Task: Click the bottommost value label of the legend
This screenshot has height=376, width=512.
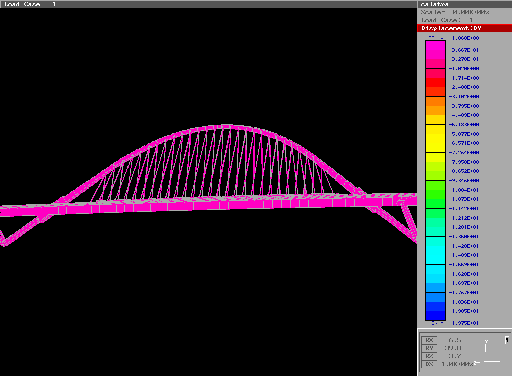Action: (x=465, y=323)
